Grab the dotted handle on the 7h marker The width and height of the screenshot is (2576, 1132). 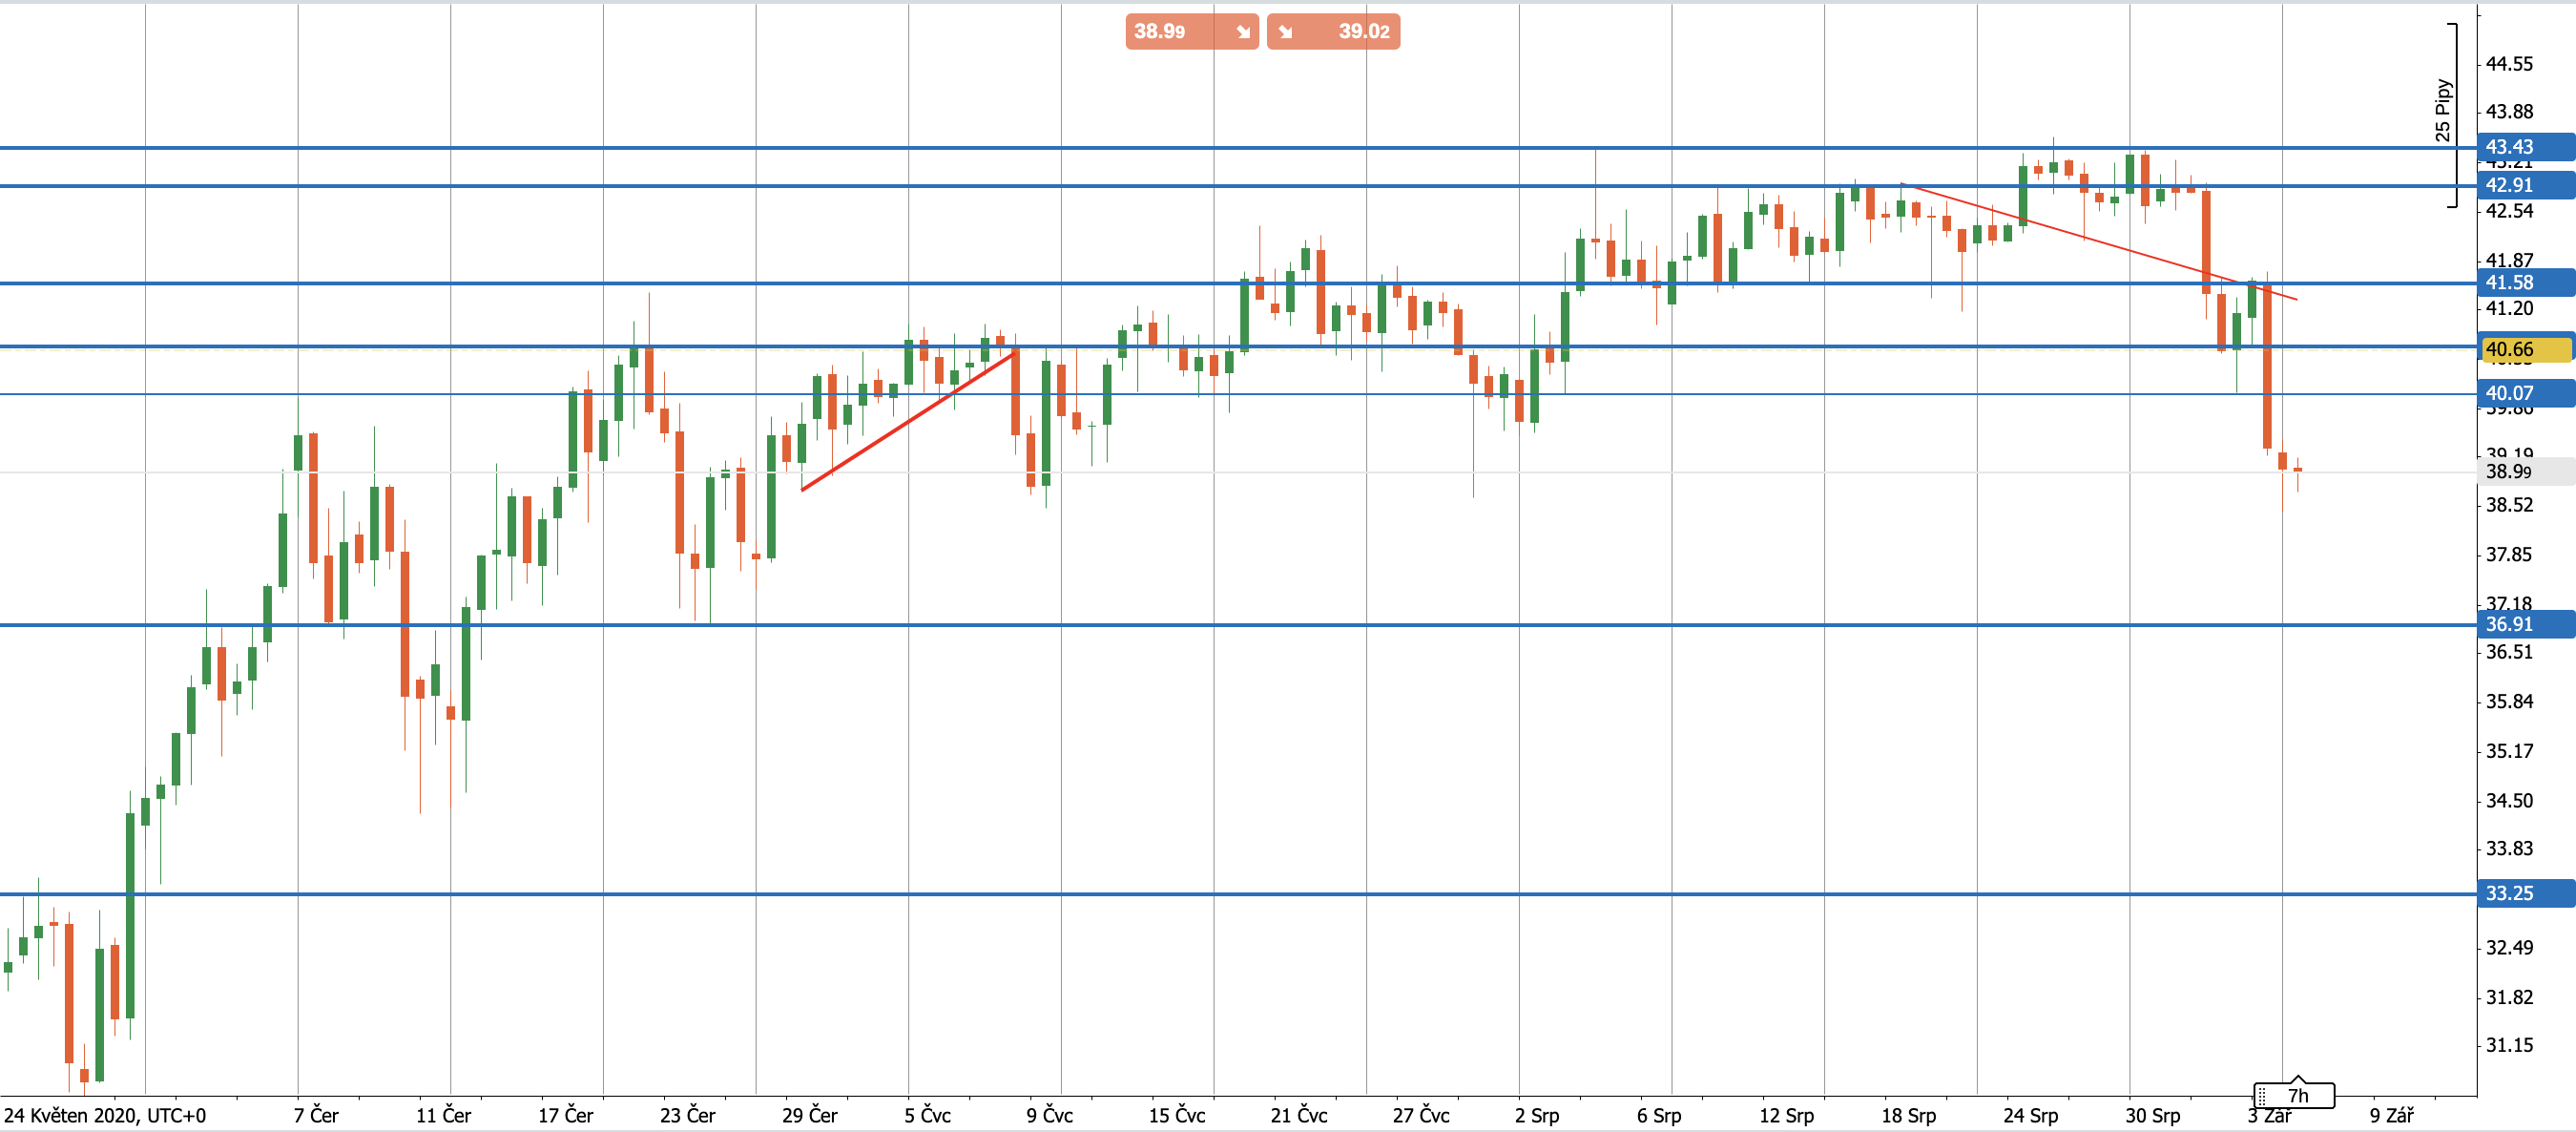[x=2262, y=1097]
